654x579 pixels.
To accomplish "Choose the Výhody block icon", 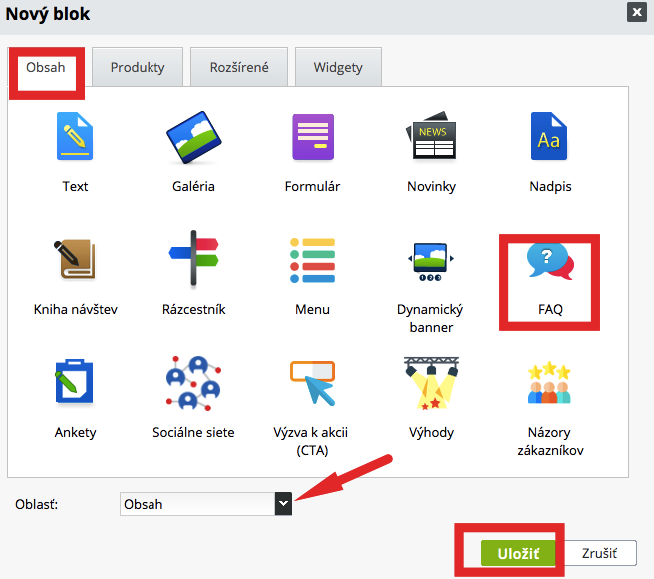I will 431,384.
